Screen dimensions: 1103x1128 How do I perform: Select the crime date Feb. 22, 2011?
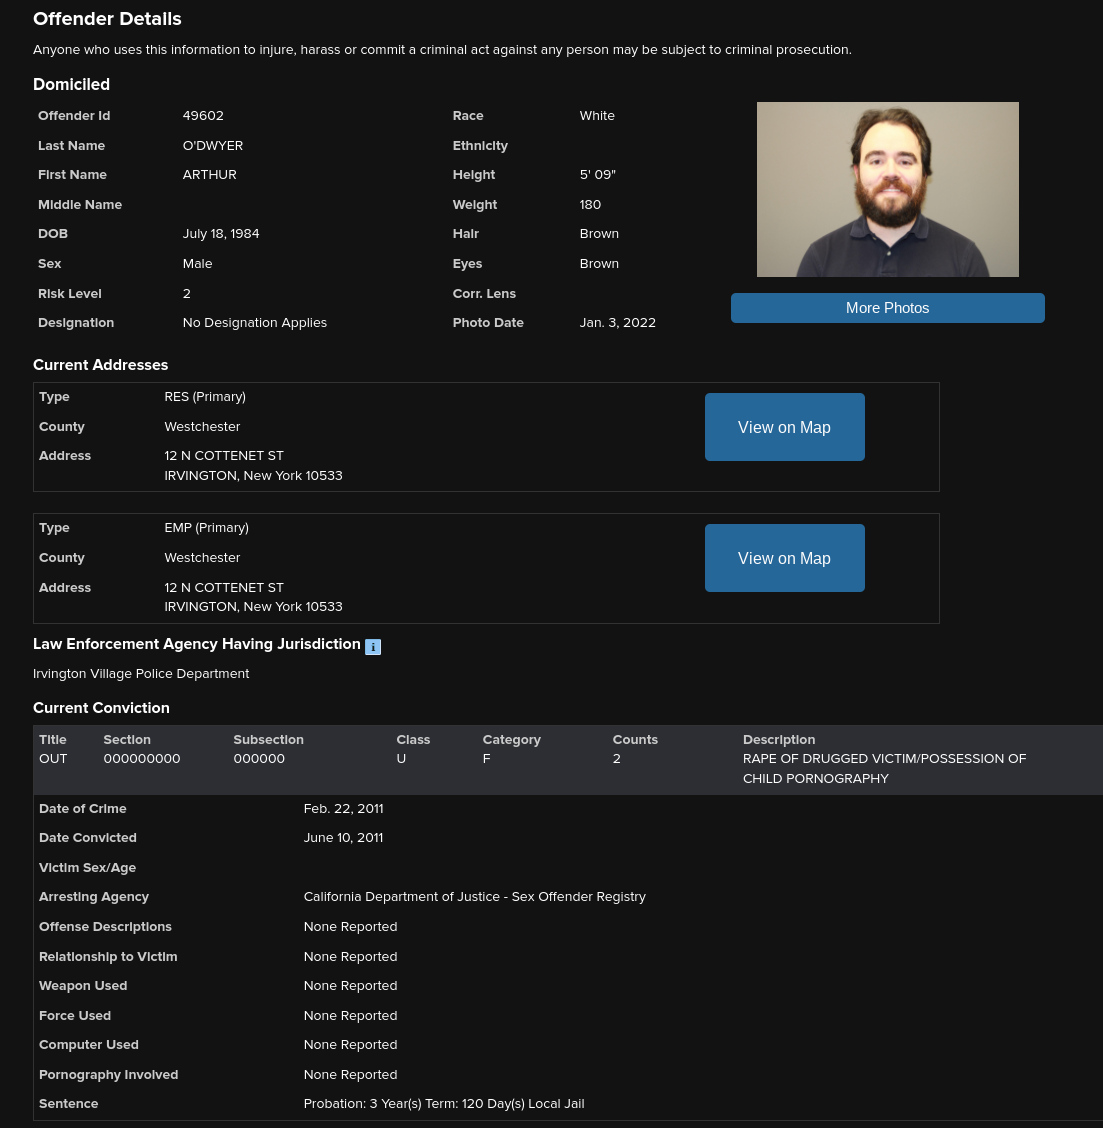[343, 809]
